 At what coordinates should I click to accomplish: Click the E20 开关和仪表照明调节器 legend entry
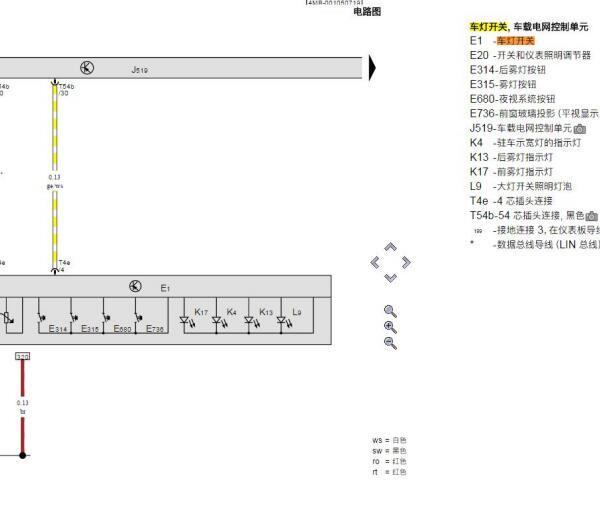pyautogui.click(x=530, y=55)
